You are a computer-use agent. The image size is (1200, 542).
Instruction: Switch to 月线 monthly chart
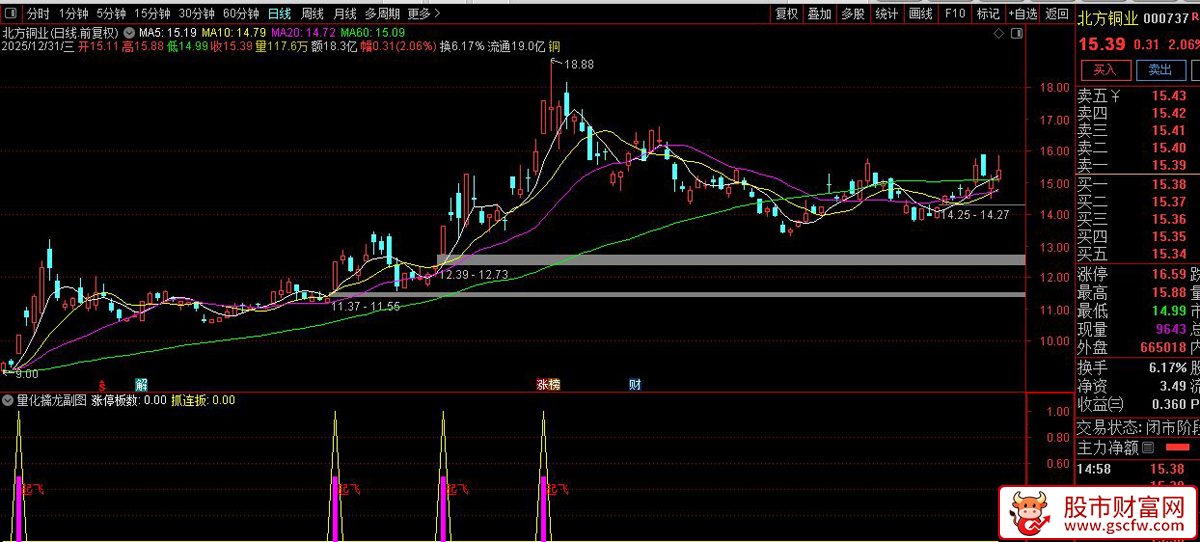click(344, 14)
